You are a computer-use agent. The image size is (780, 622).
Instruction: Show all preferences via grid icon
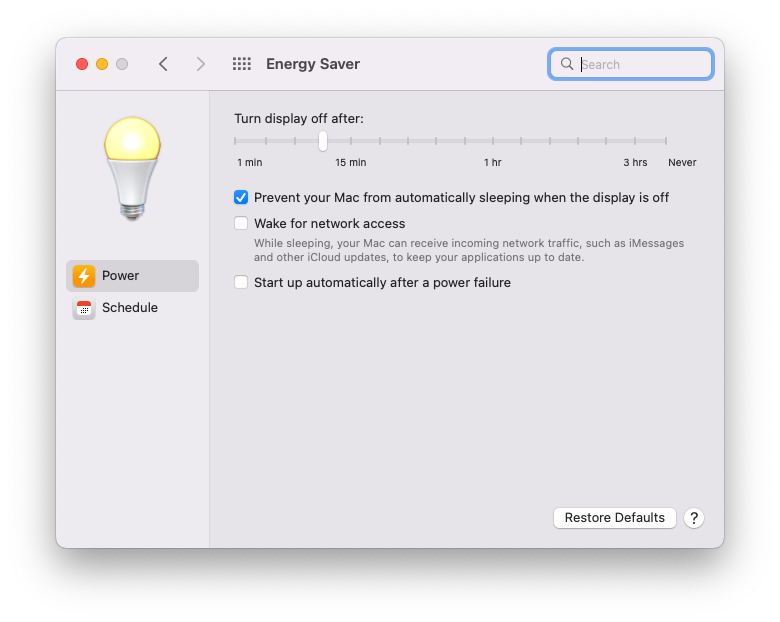(242, 64)
